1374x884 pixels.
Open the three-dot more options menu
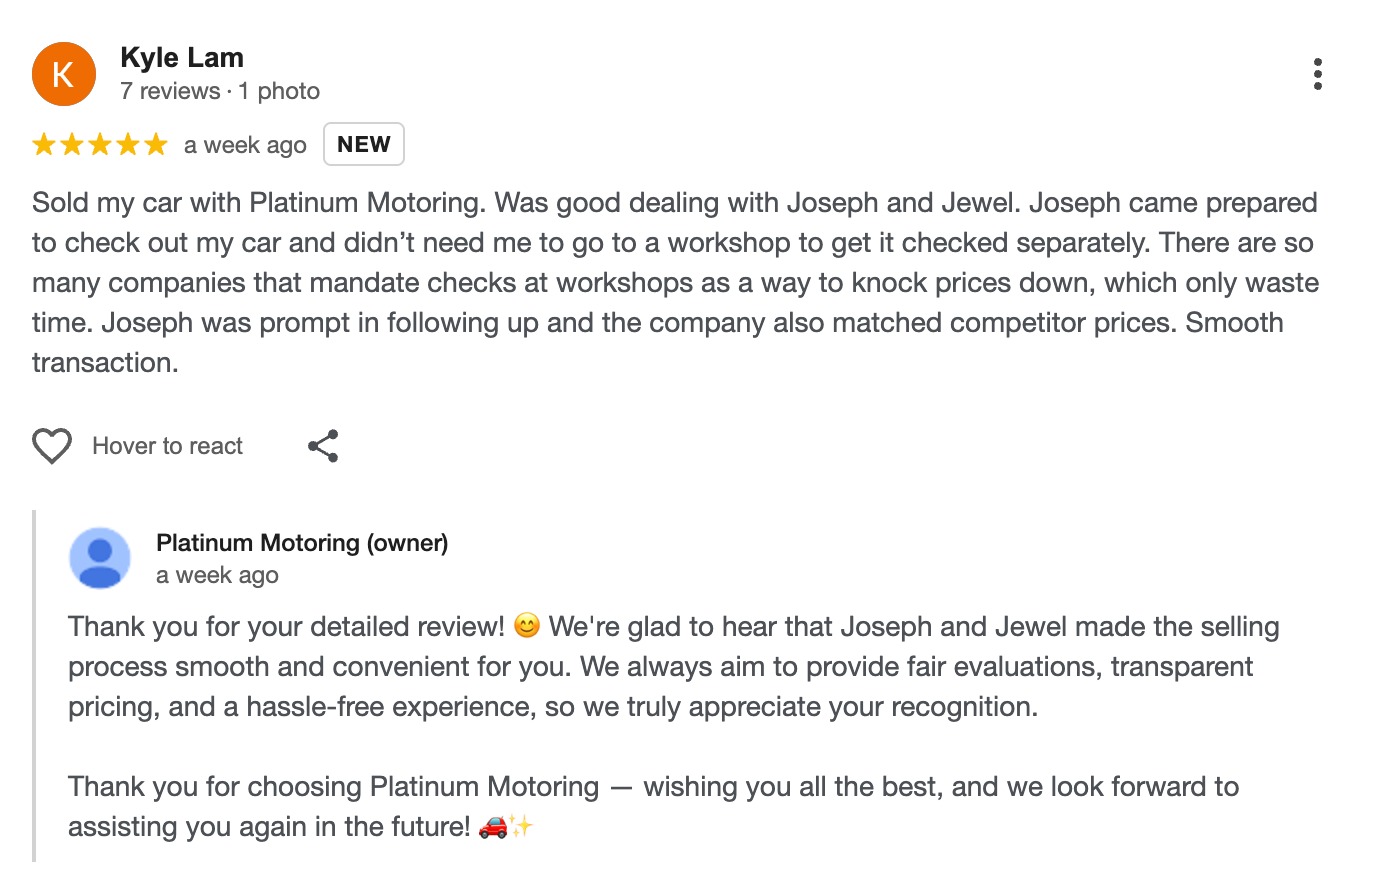pos(1317,74)
